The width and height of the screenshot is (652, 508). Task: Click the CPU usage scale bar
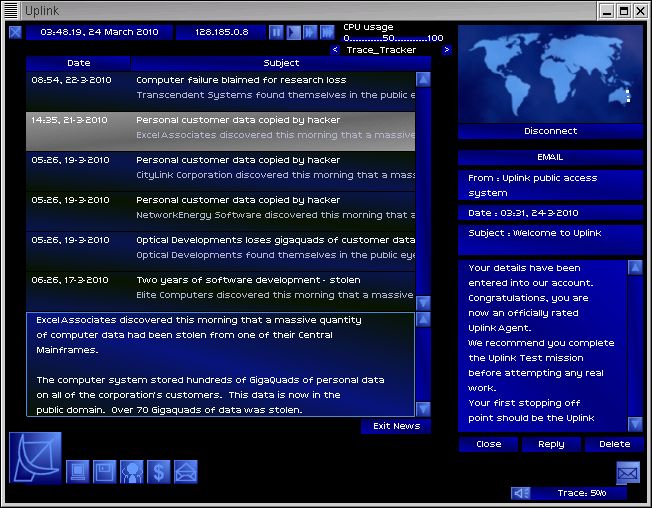(x=393, y=38)
